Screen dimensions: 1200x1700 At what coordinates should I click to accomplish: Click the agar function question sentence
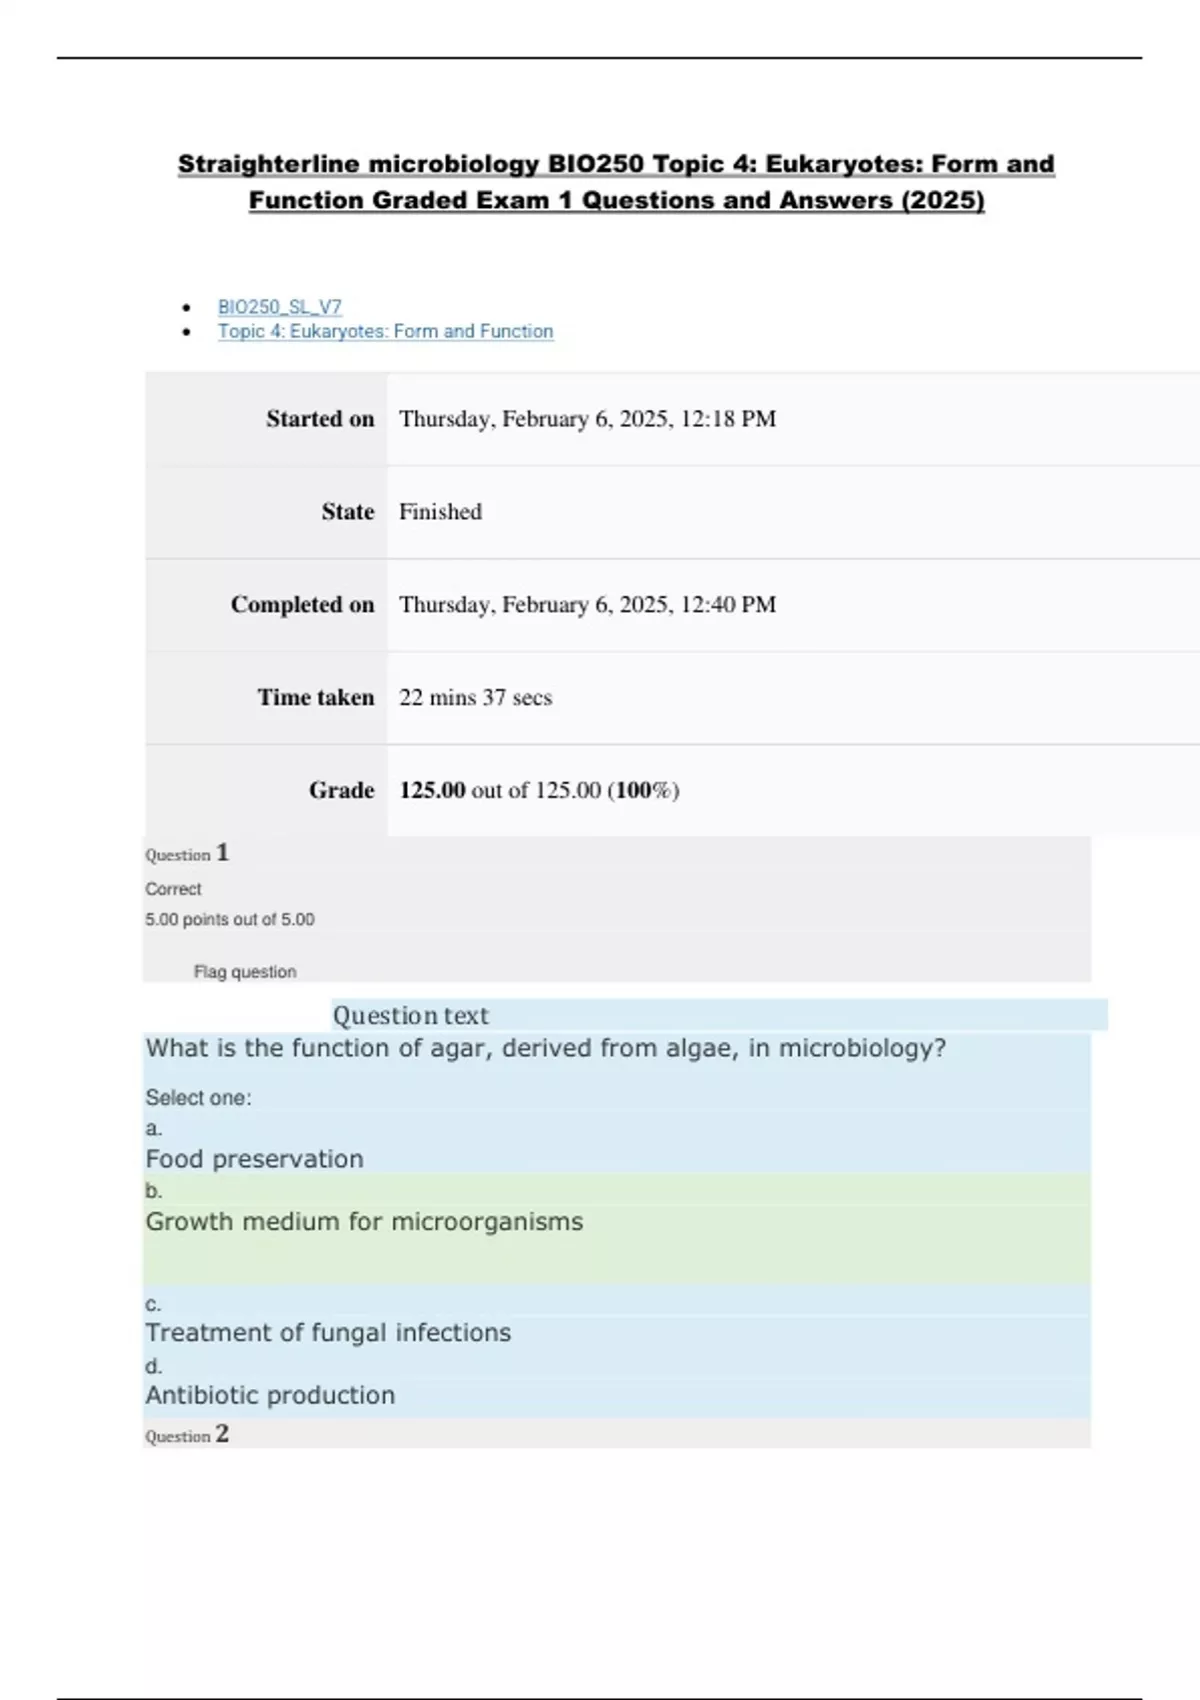(x=545, y=1048)
